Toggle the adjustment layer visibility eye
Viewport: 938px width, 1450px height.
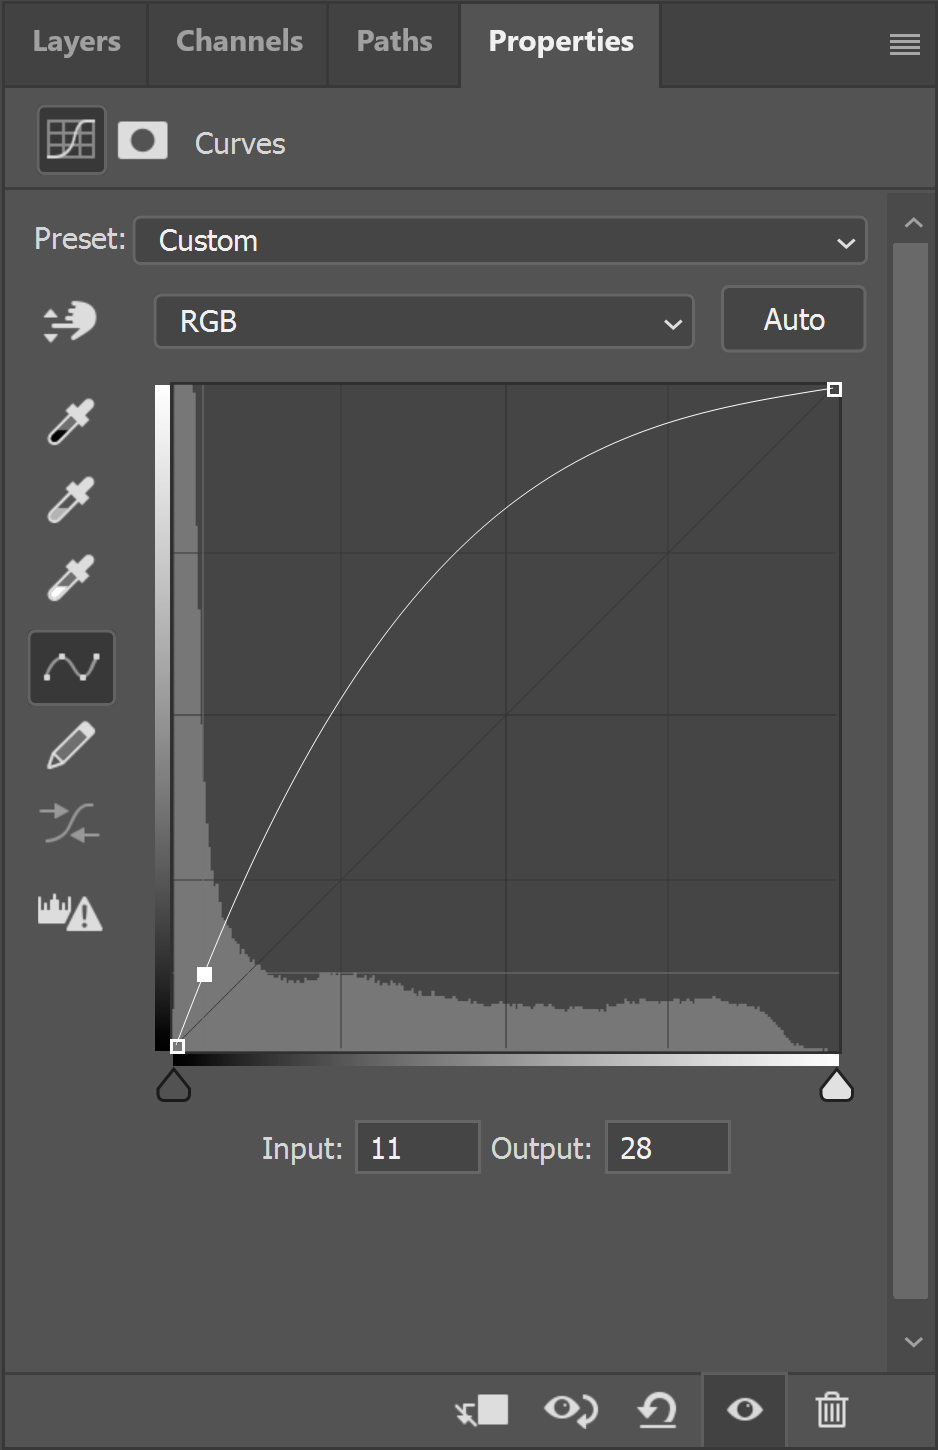pos(743,1410)
